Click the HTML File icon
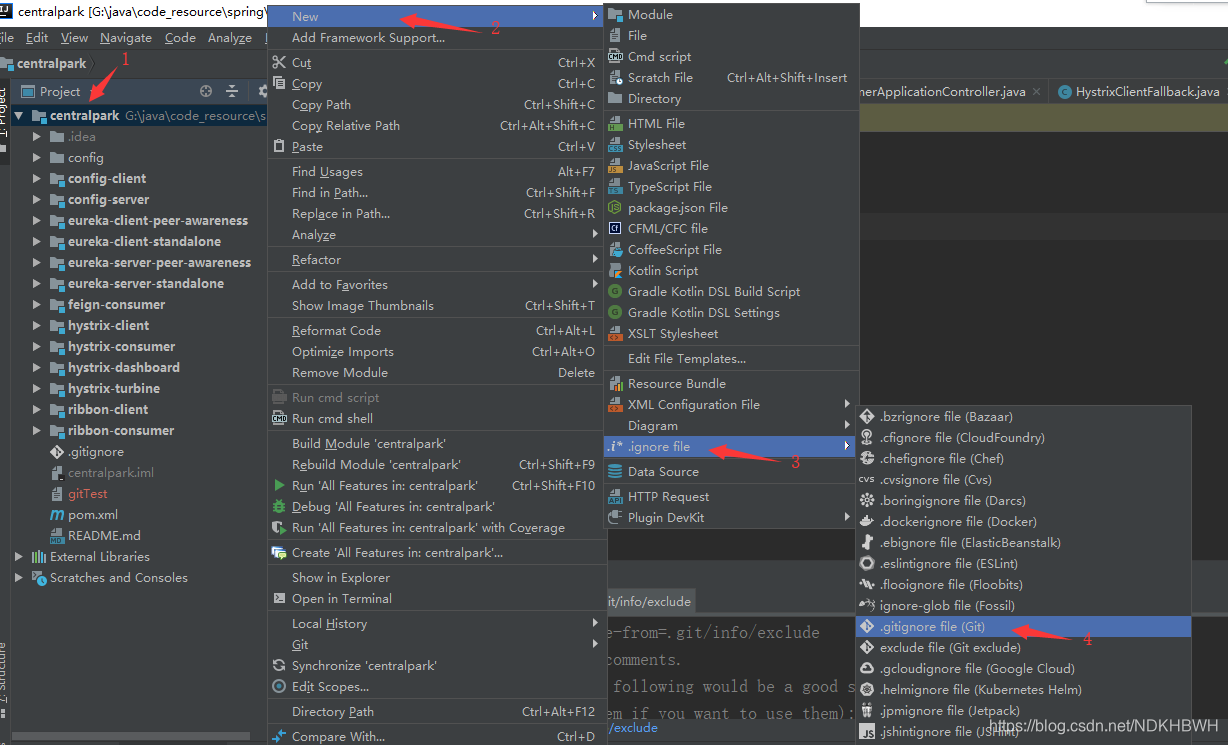This screenshot has height=745, width=1228. point(615,123)
